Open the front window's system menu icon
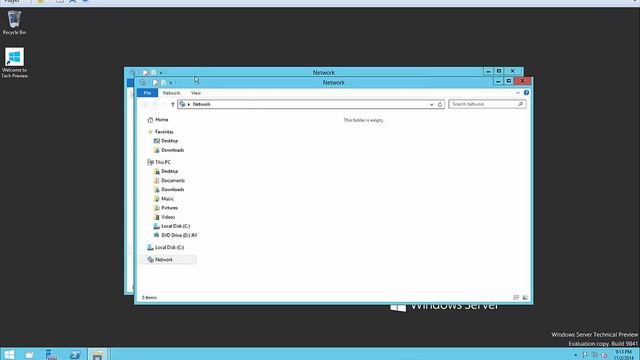Image resolution: width=640 pixels, height=360 pixels. point(143,82)
